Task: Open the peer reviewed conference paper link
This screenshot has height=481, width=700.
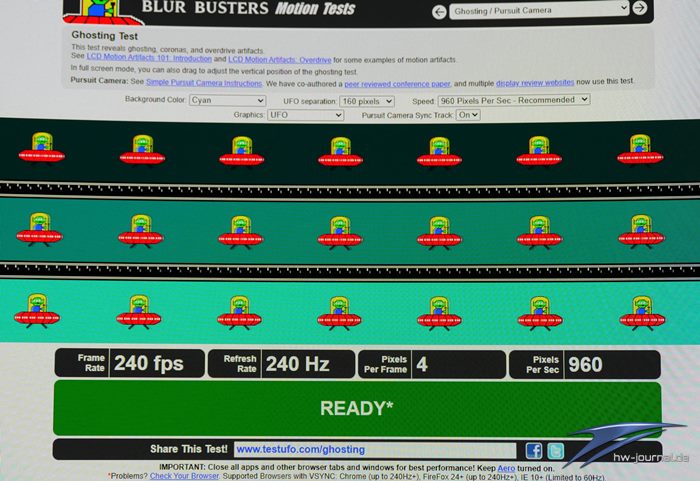Action: tap(397, 84)
